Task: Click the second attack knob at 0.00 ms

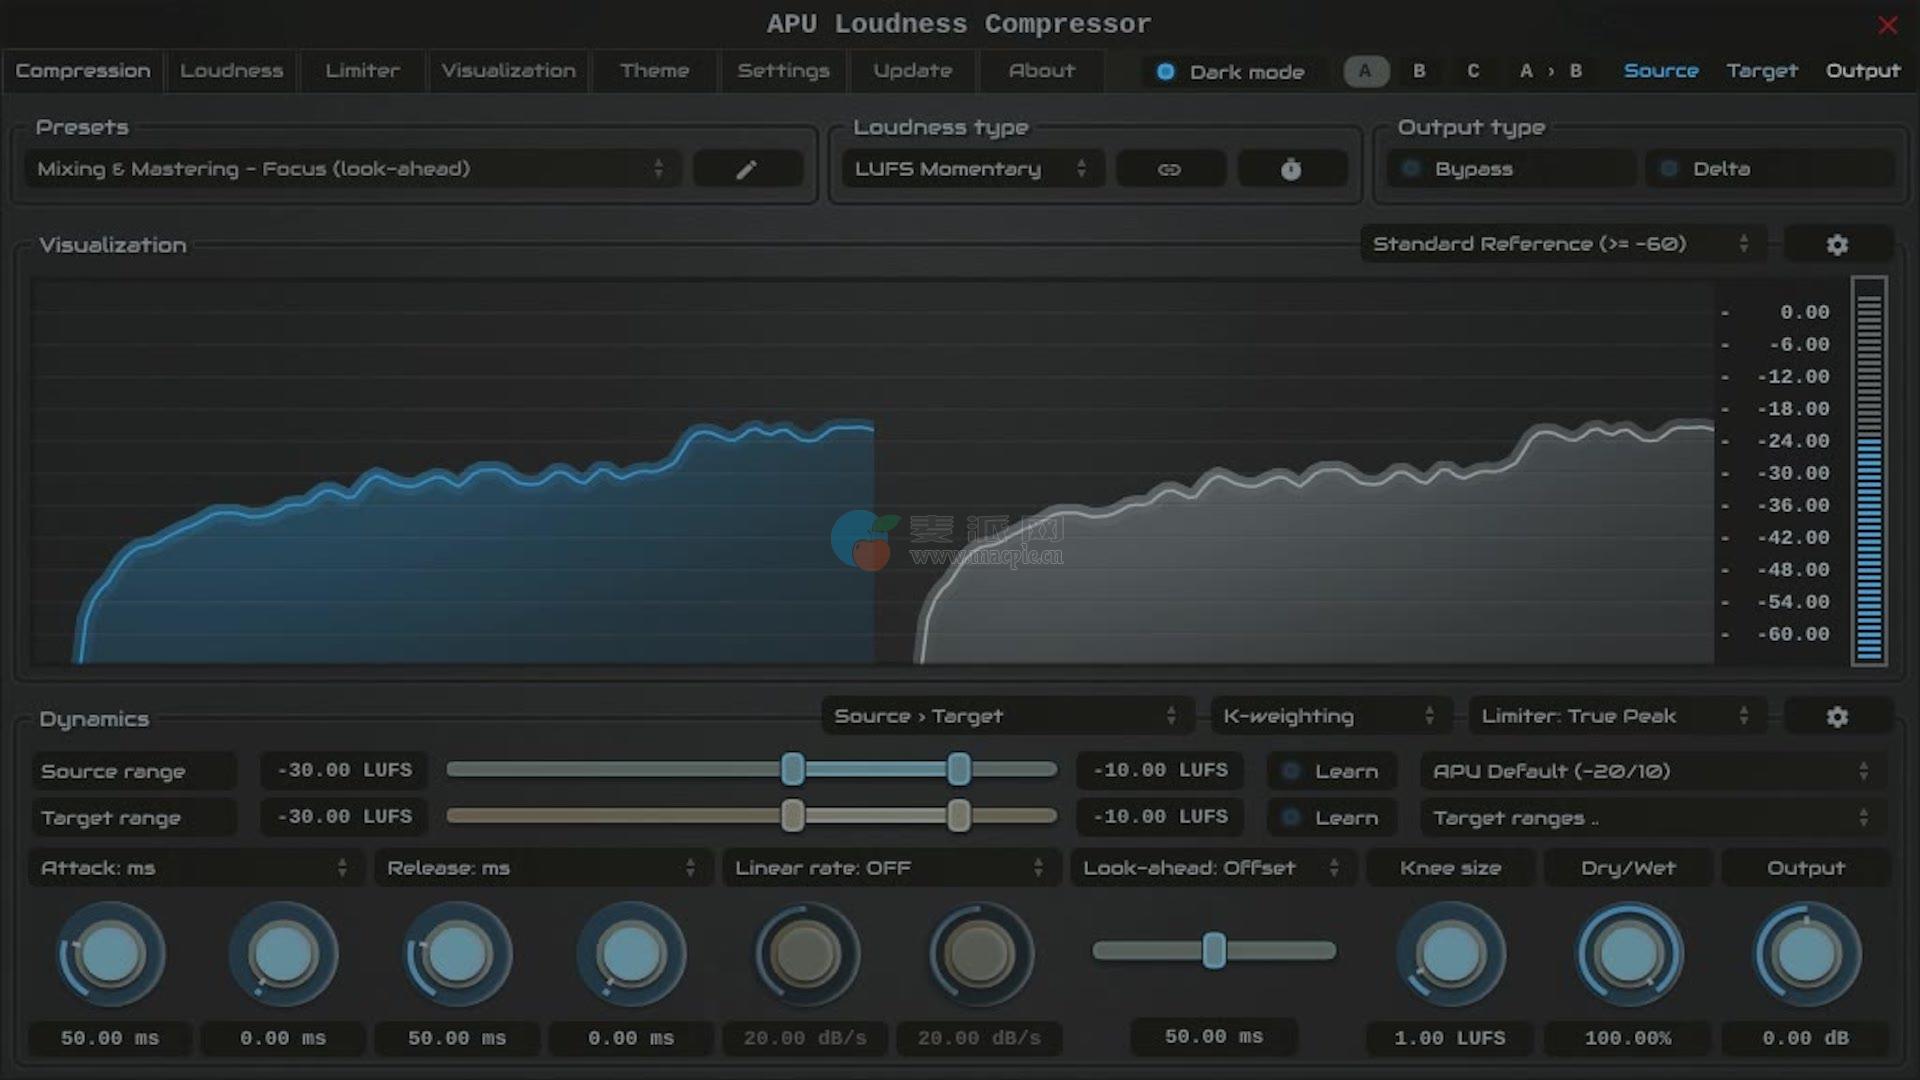Action: coord(284,955)
